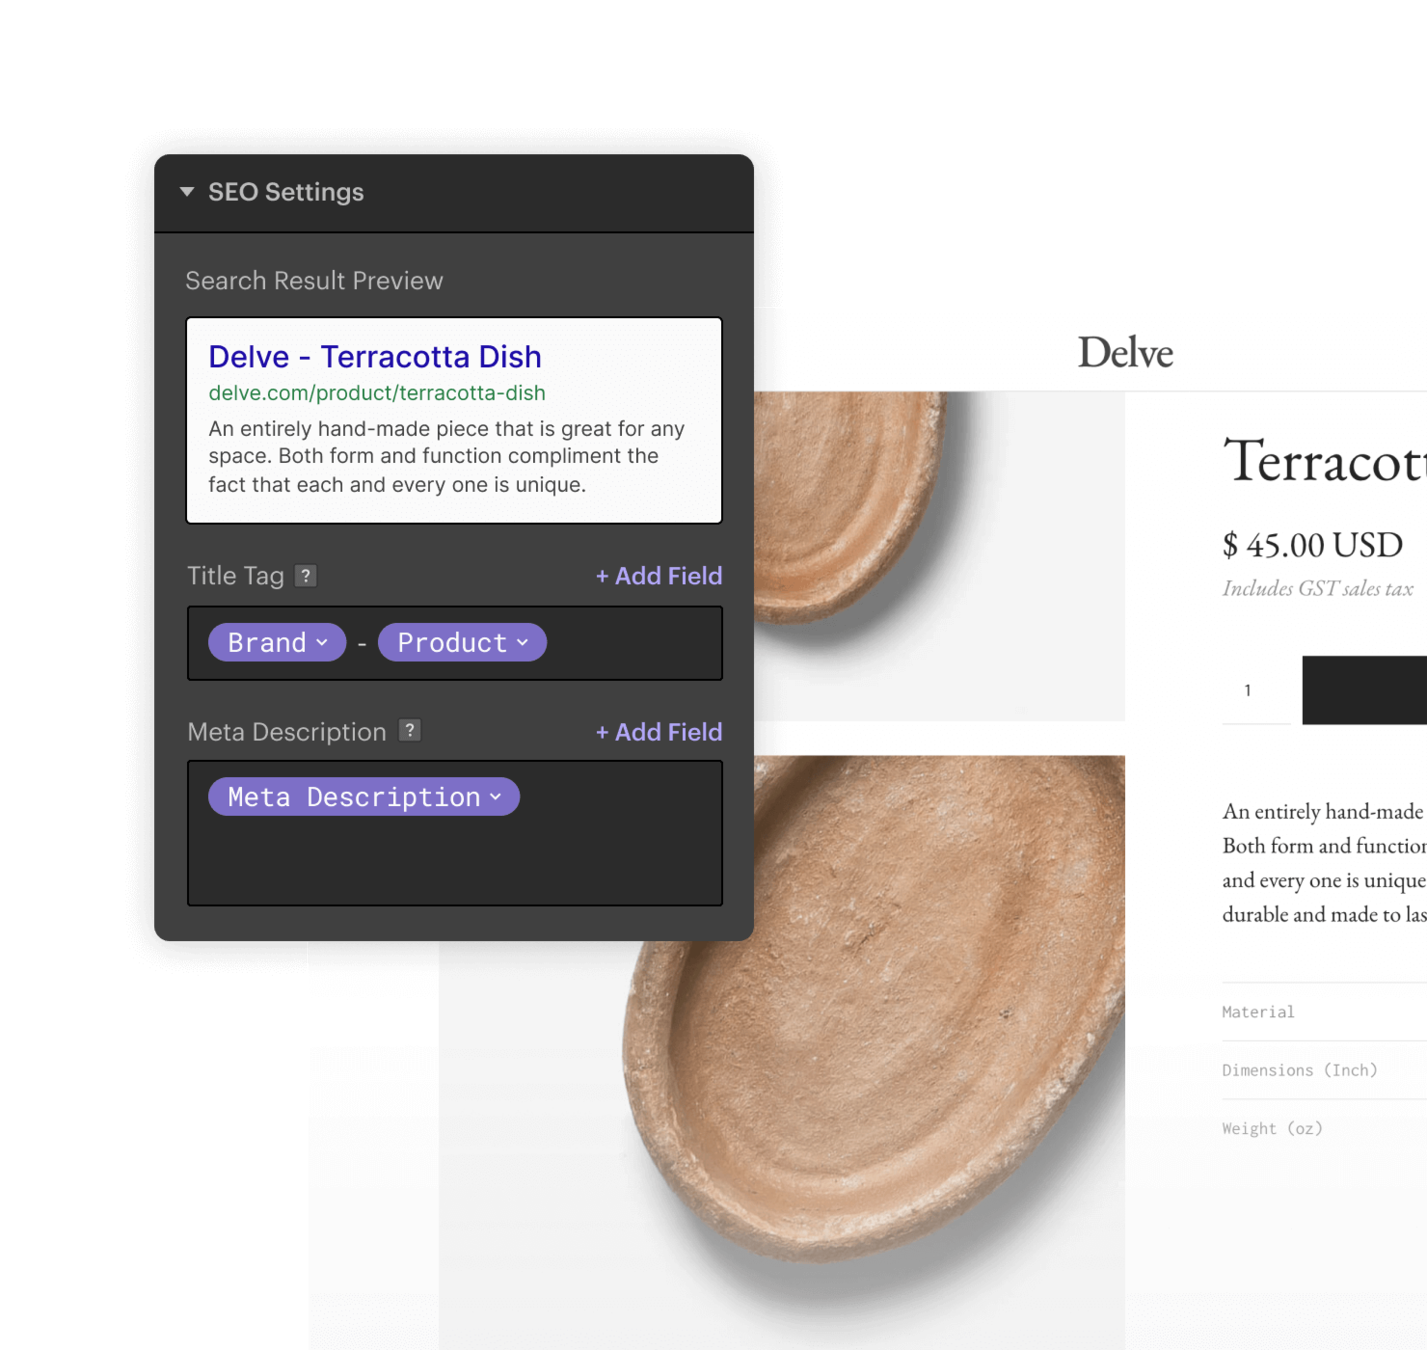Add a field to the Title Tag
This screenshot has height=1350, width=1427.
coord(658,576)
